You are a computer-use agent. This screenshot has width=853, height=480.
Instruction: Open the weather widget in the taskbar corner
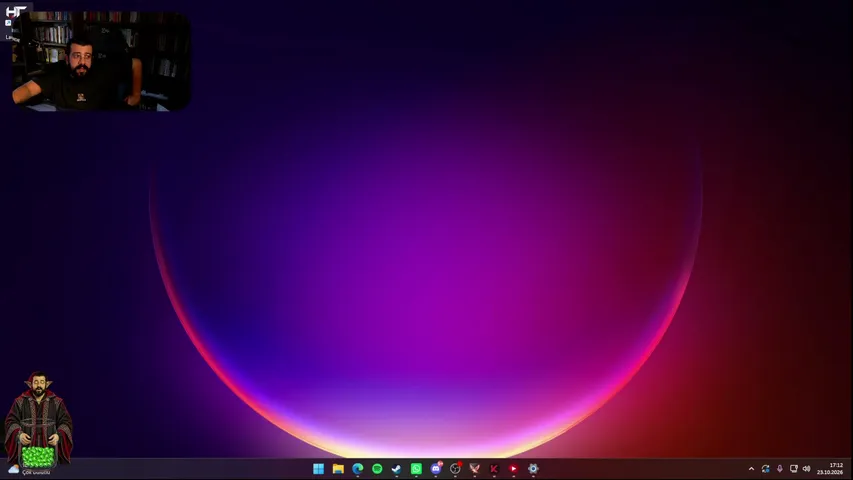[27, 469]
